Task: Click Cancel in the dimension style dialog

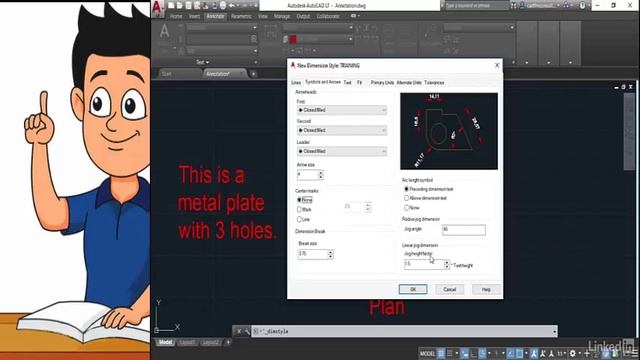Action: (x=449, y=289)
